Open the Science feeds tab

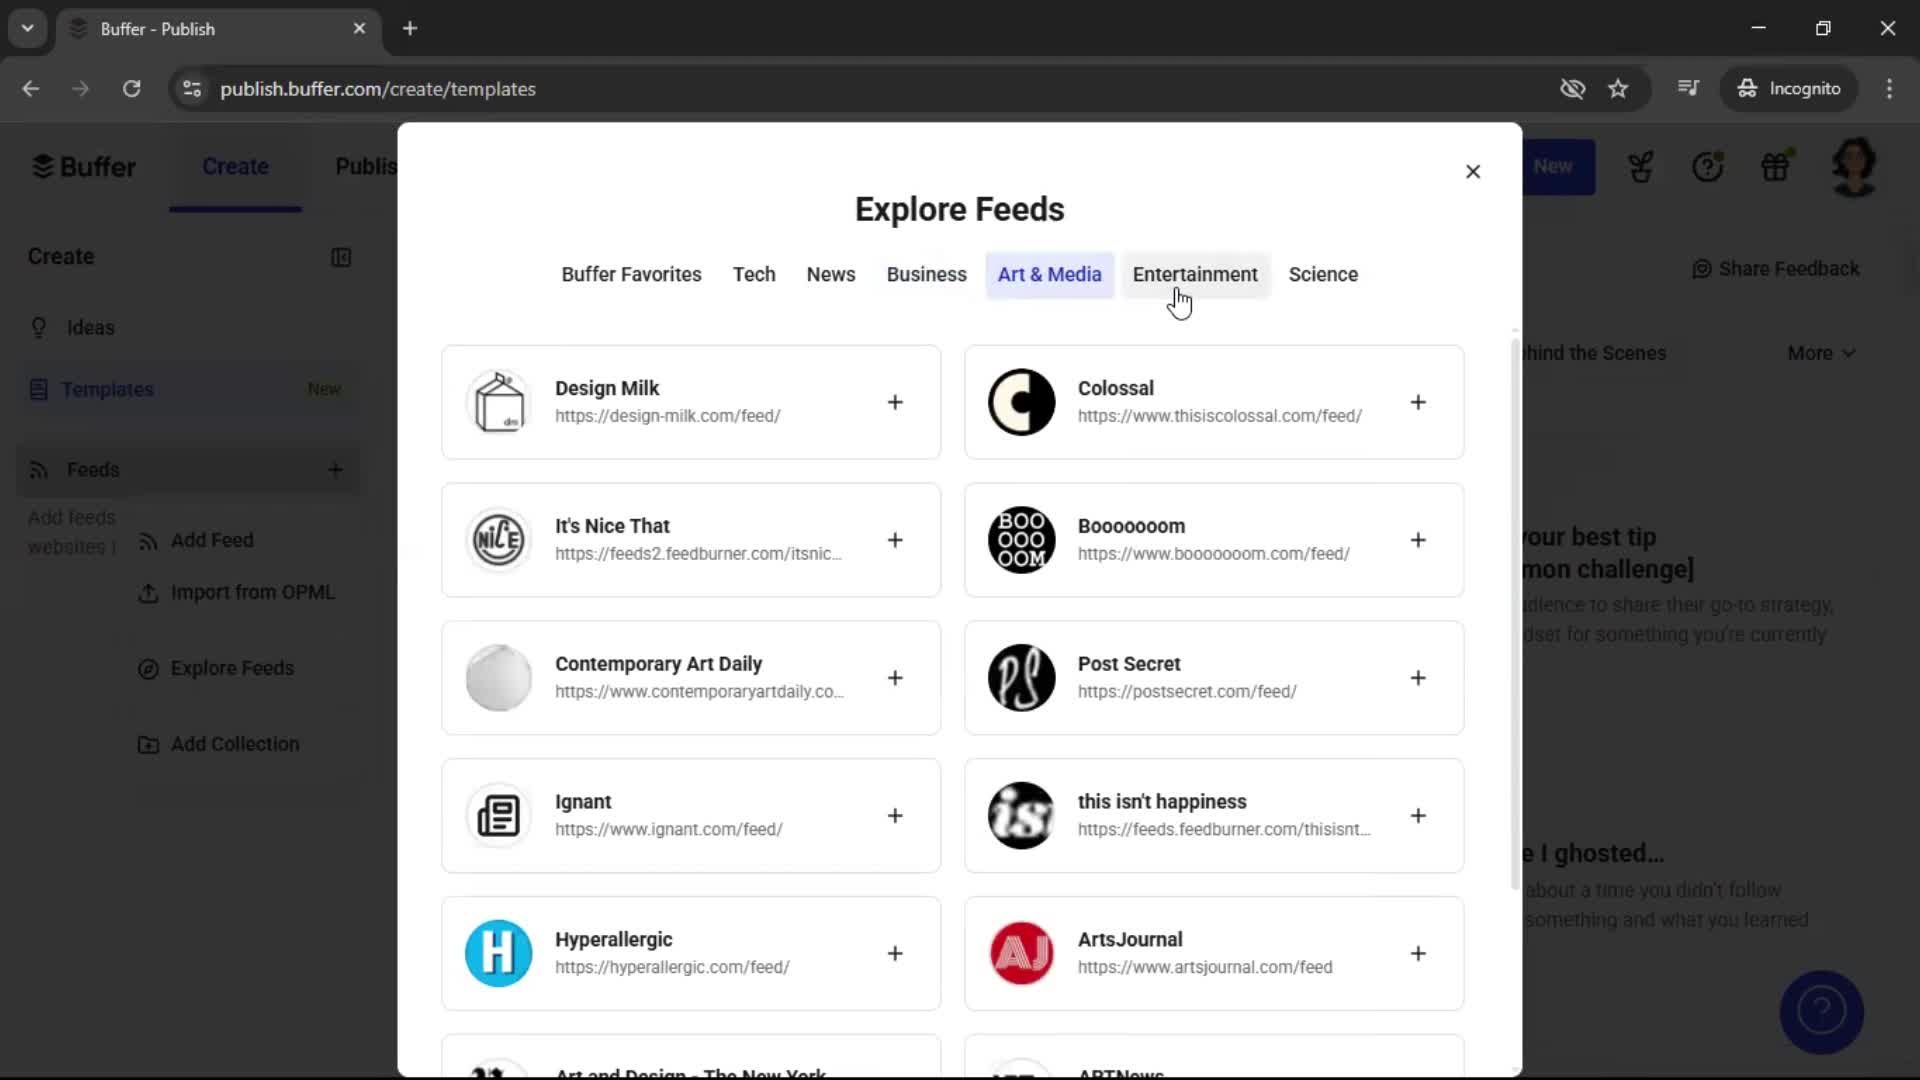(x=1323, y=274)
